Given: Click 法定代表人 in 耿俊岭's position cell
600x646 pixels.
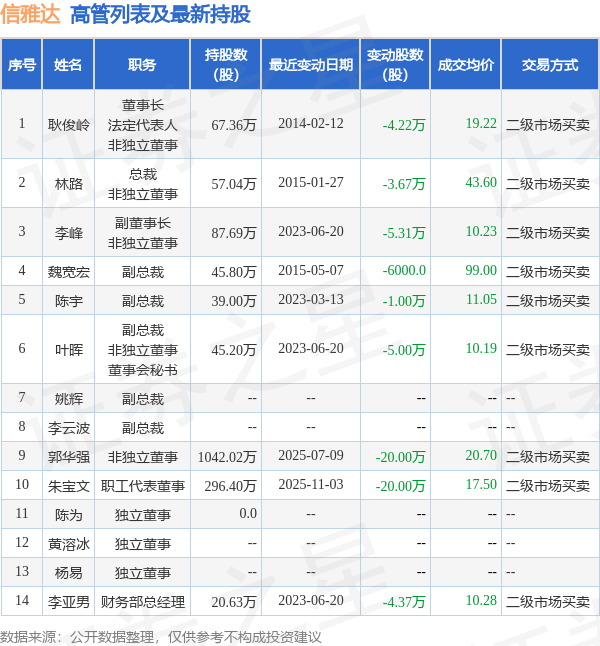Looking at the screenshot, I should tap(143, 125).
